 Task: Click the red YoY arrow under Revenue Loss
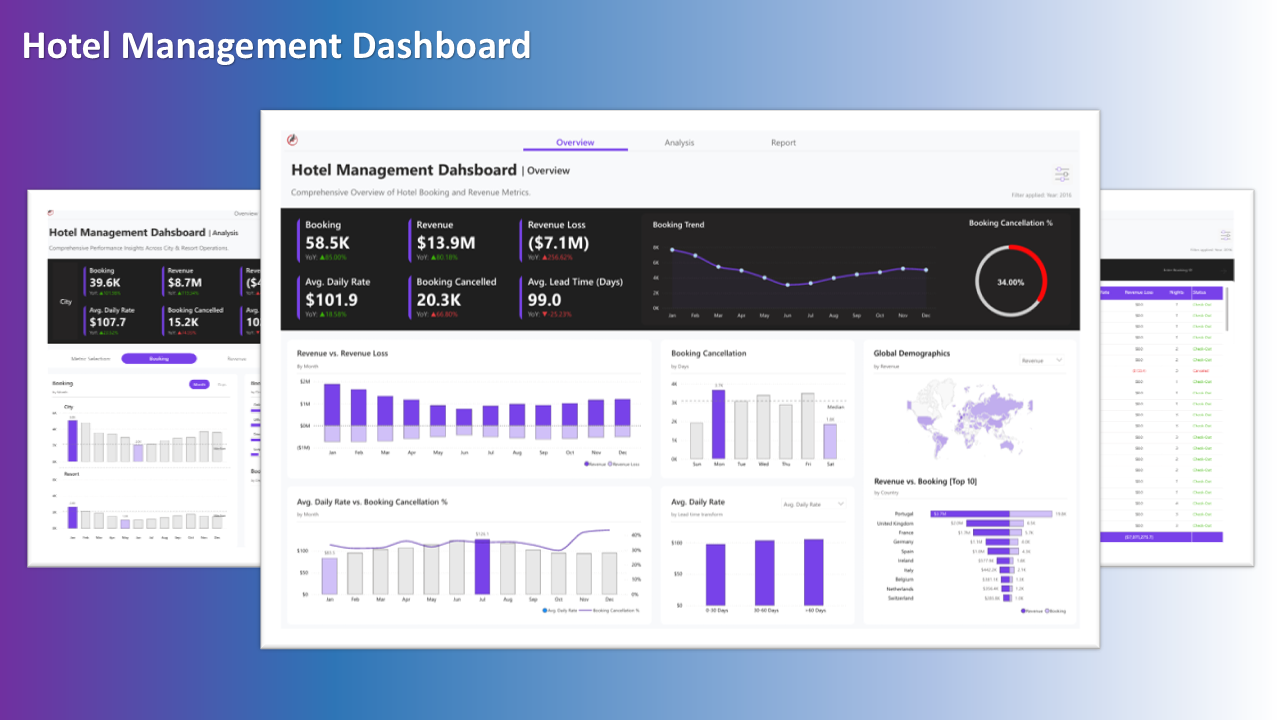point(547,256)
